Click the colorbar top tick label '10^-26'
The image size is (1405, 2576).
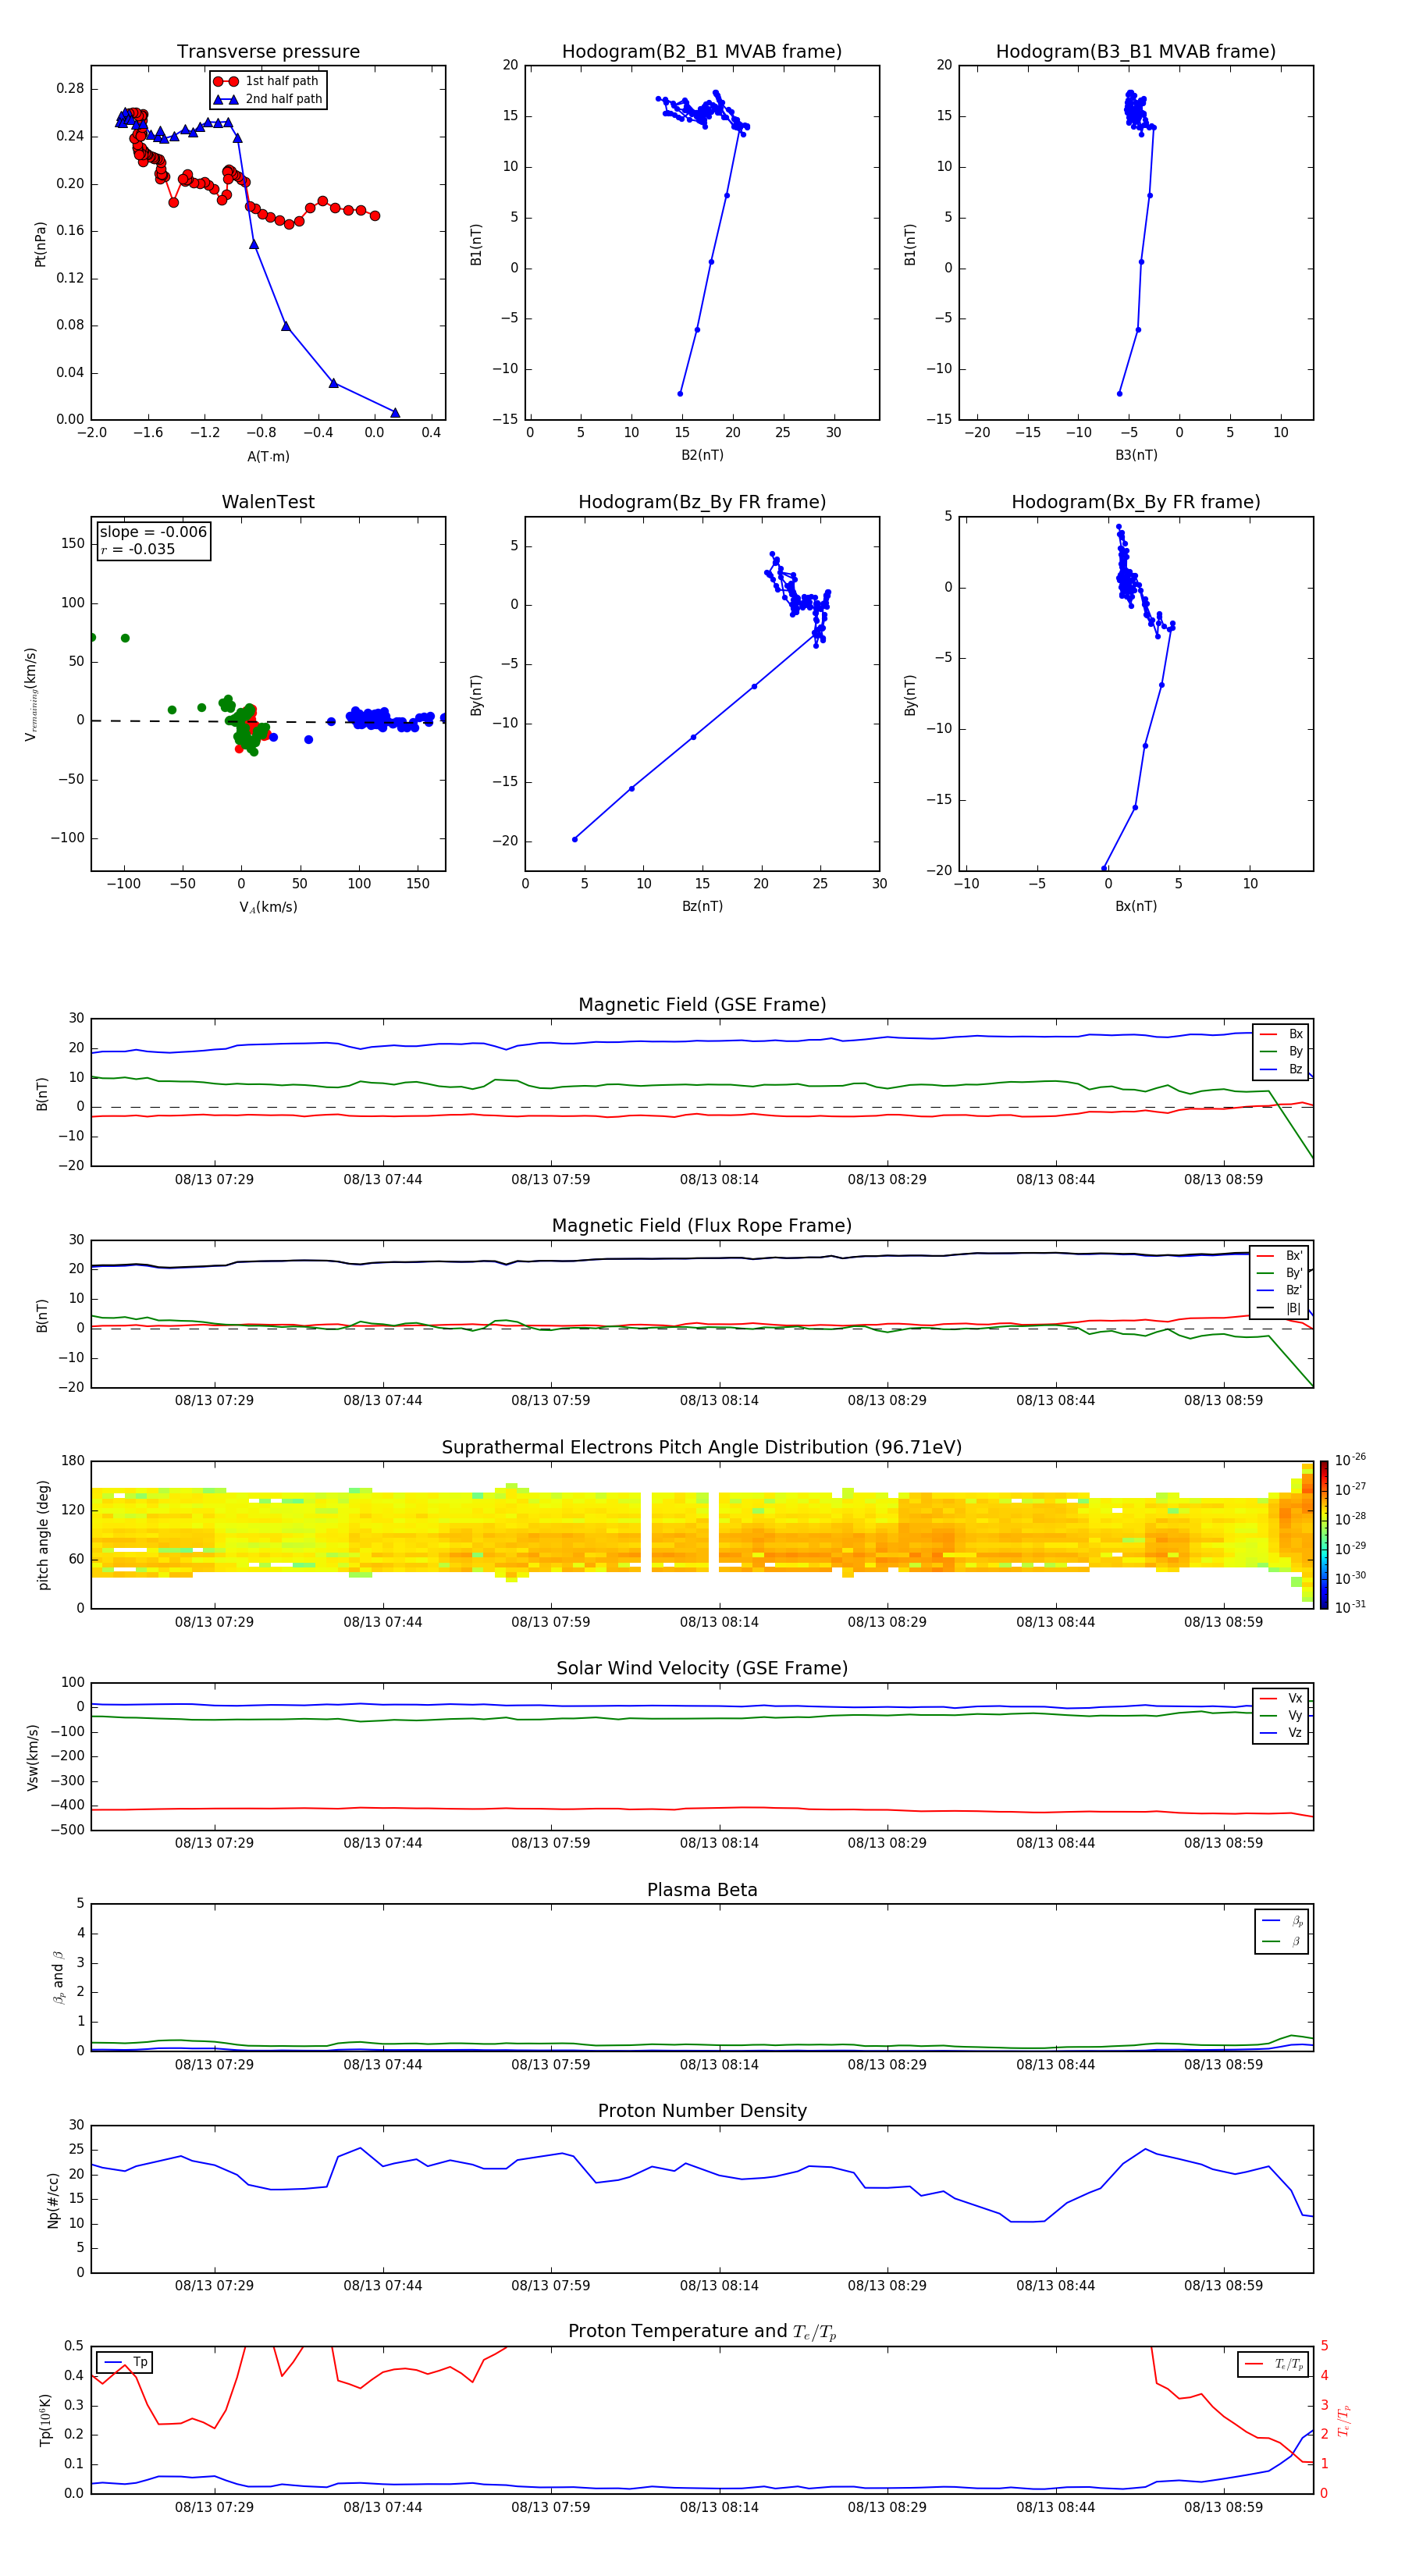[x=1350, y=1460]
